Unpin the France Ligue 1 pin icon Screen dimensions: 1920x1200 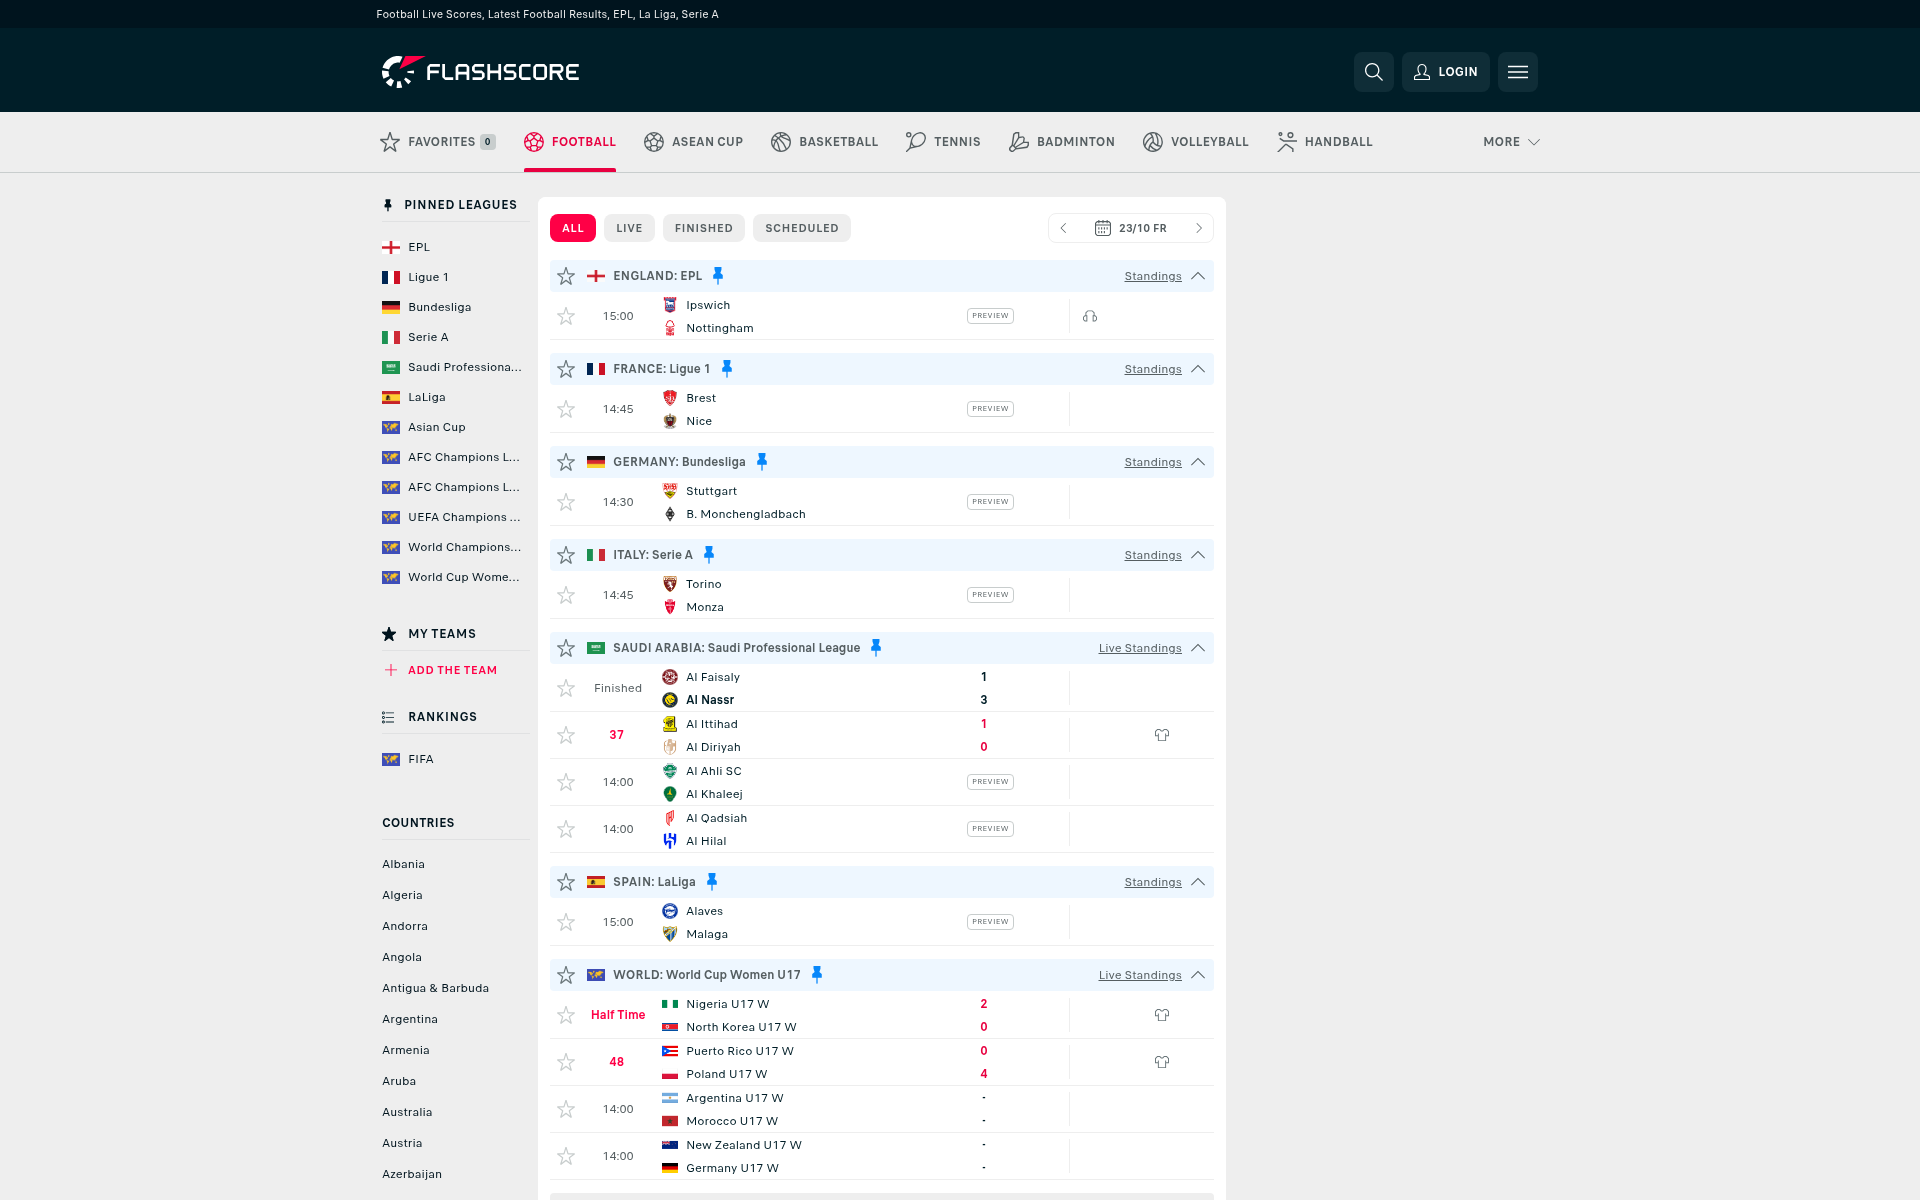click(727, 369)
